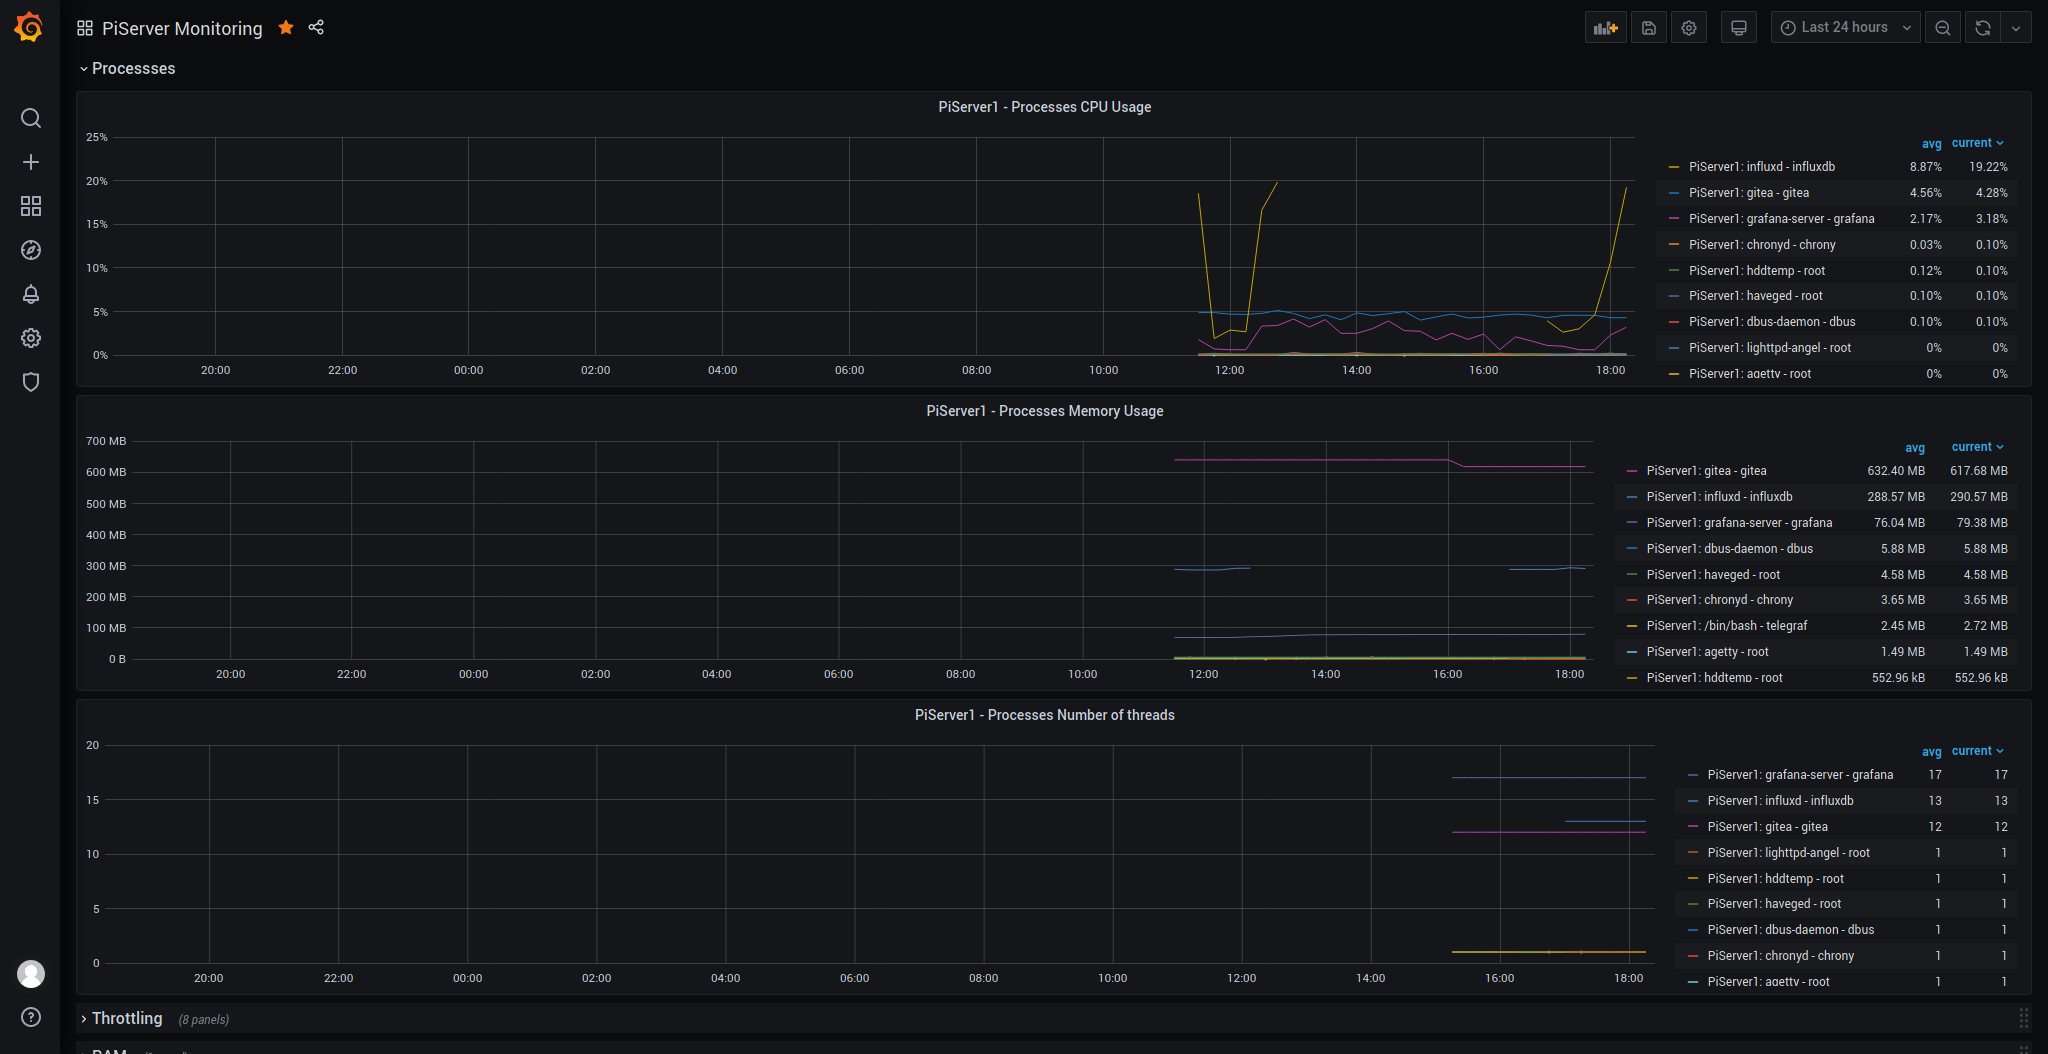Screen dimensions: 2048x1054
Task: Zoom out the time range
Action: (1943, 28)
